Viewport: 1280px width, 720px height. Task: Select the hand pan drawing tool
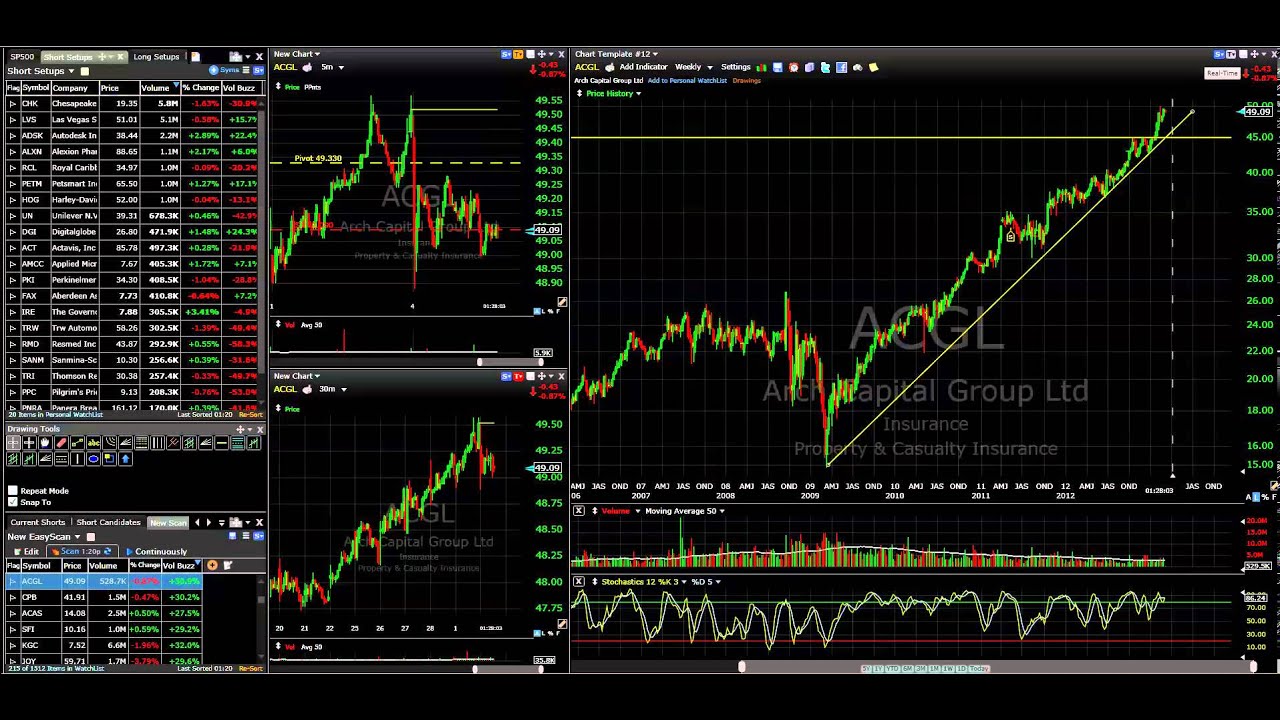(45, 442)
